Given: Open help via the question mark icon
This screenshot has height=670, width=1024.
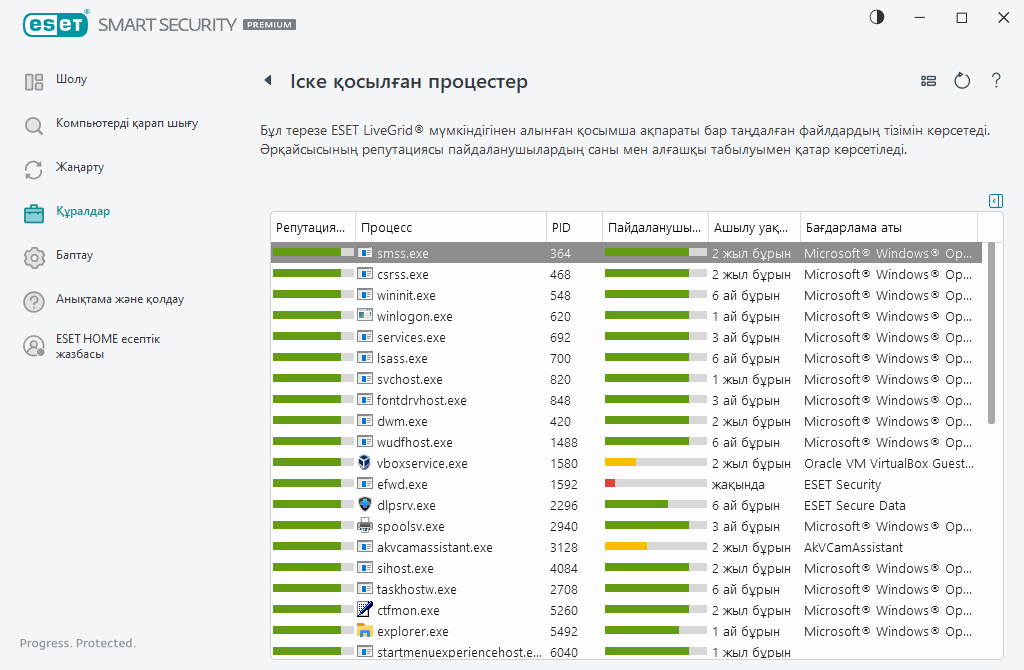Looking at the screenshot, I should (996, 81).
